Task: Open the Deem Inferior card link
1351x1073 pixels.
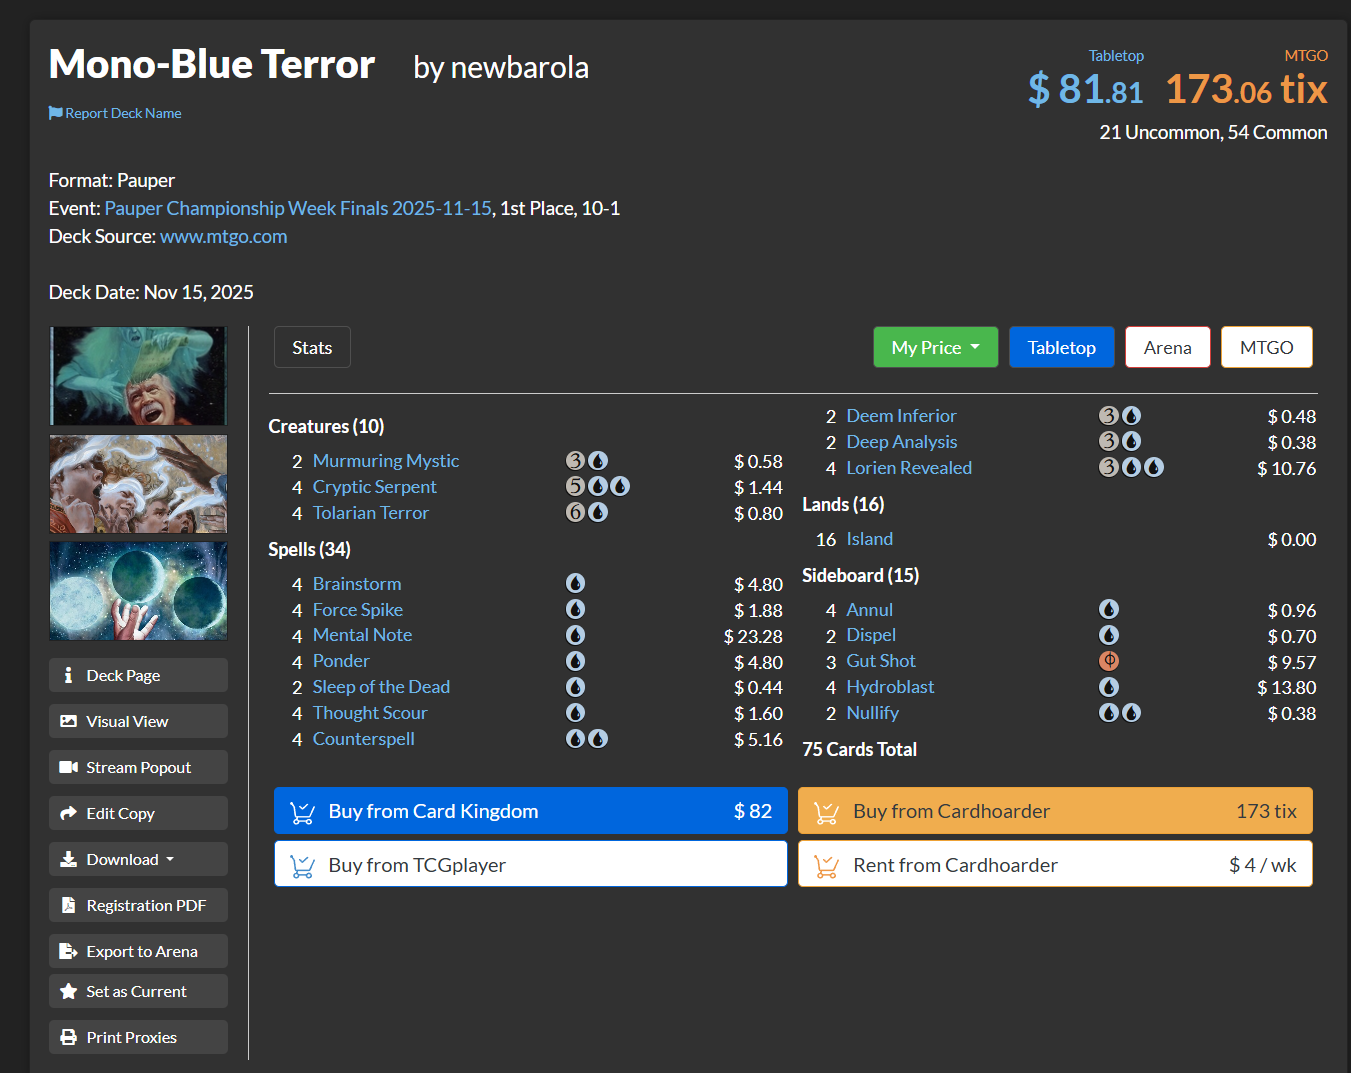Action: coord(901,415)
